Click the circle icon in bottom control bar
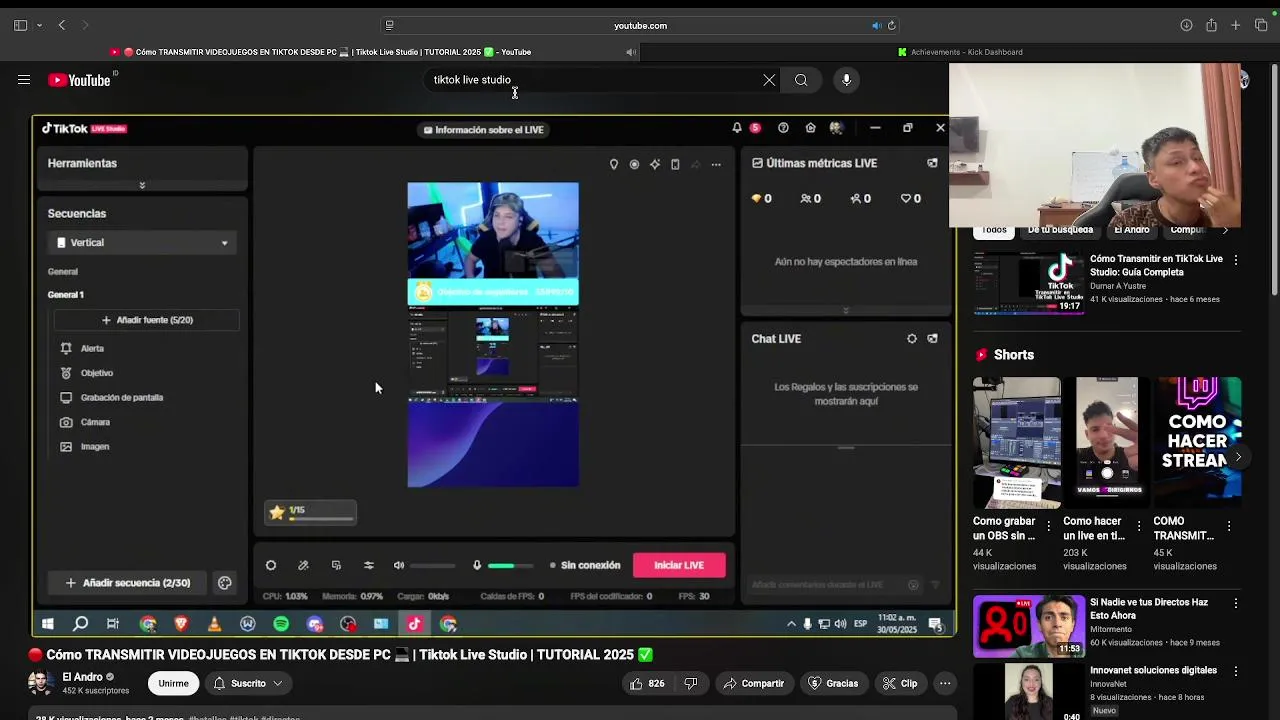The height and width of the screenshot is (720, 1280). tap(271, 565)
